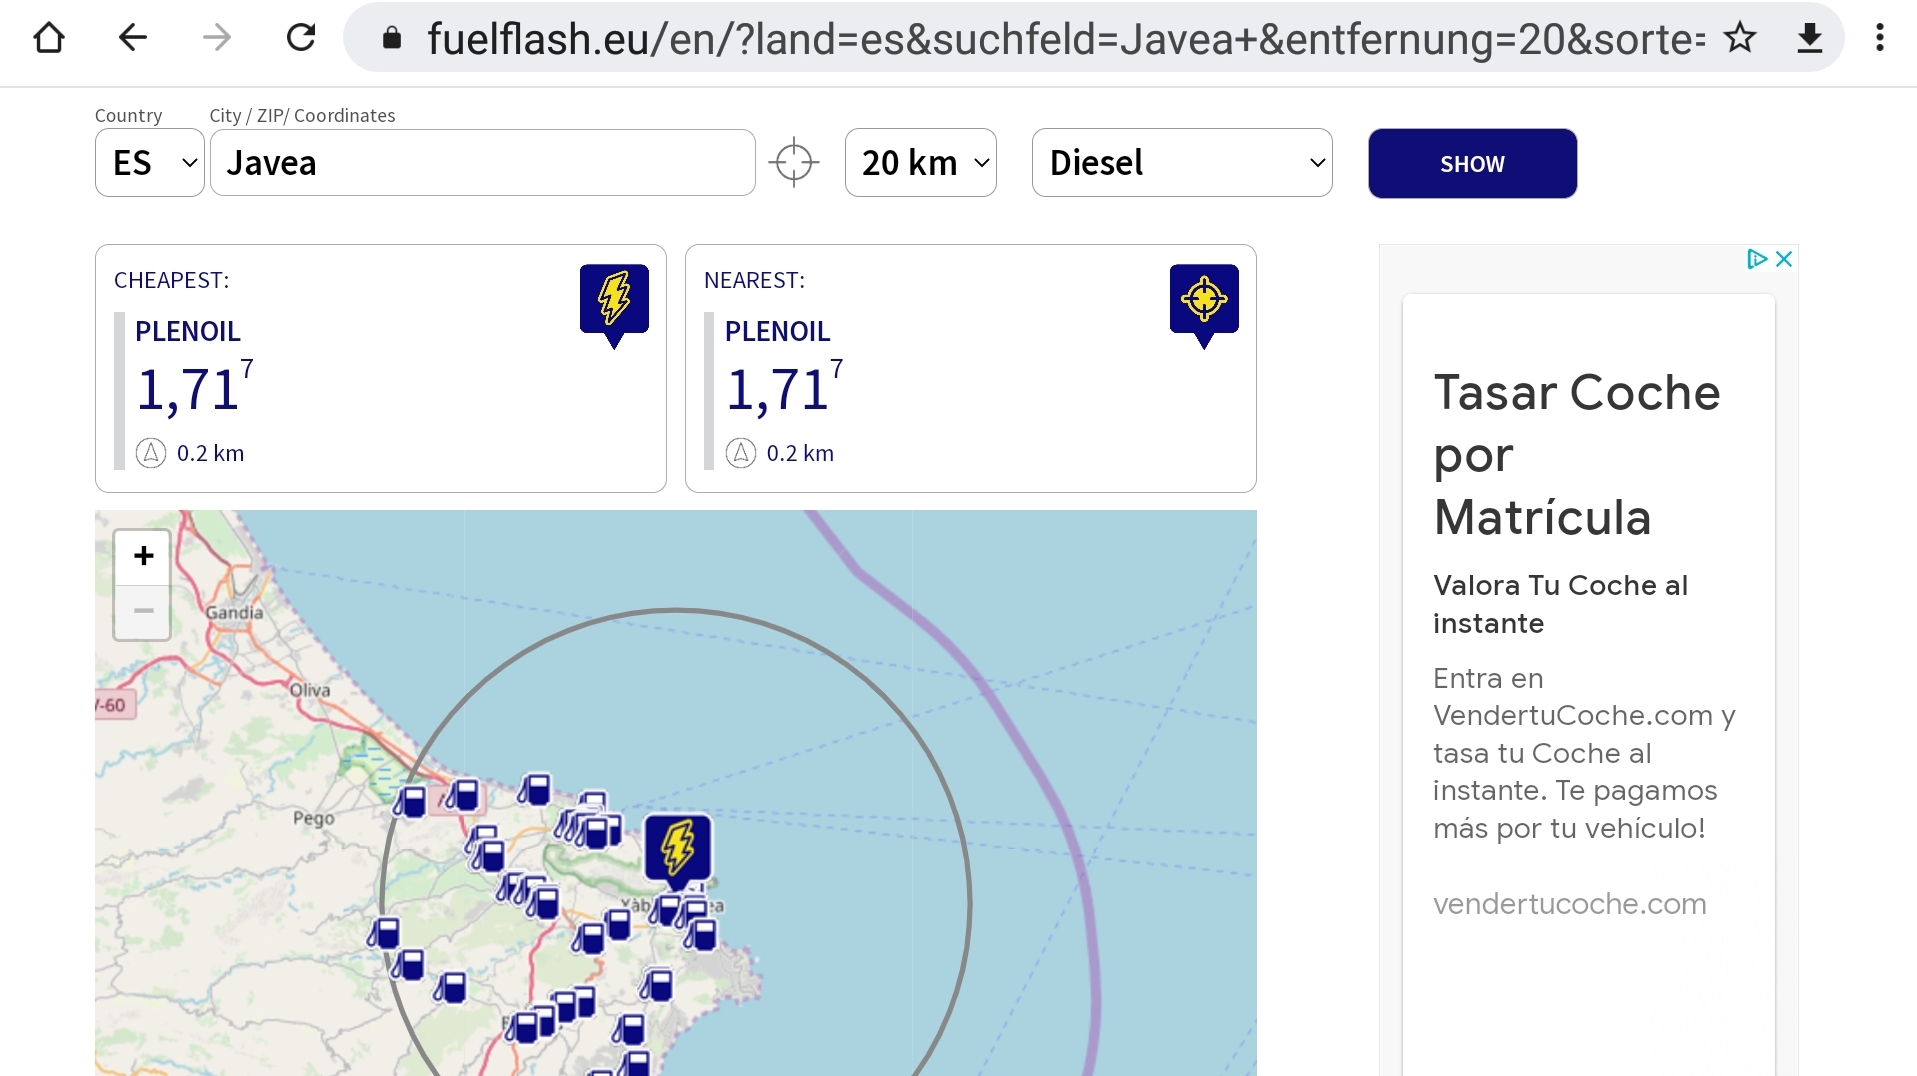Open browser downloads icon
The height and width of the screenshot is (1076, 1917).
coord(1810,38)
